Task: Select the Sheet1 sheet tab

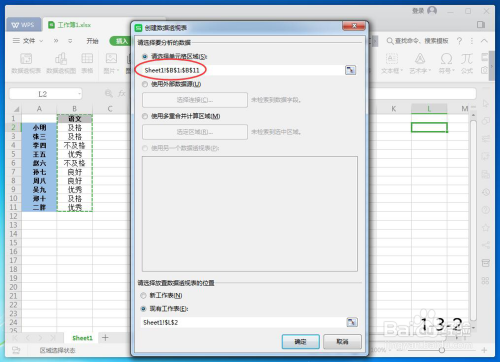Action: point(82,338)
